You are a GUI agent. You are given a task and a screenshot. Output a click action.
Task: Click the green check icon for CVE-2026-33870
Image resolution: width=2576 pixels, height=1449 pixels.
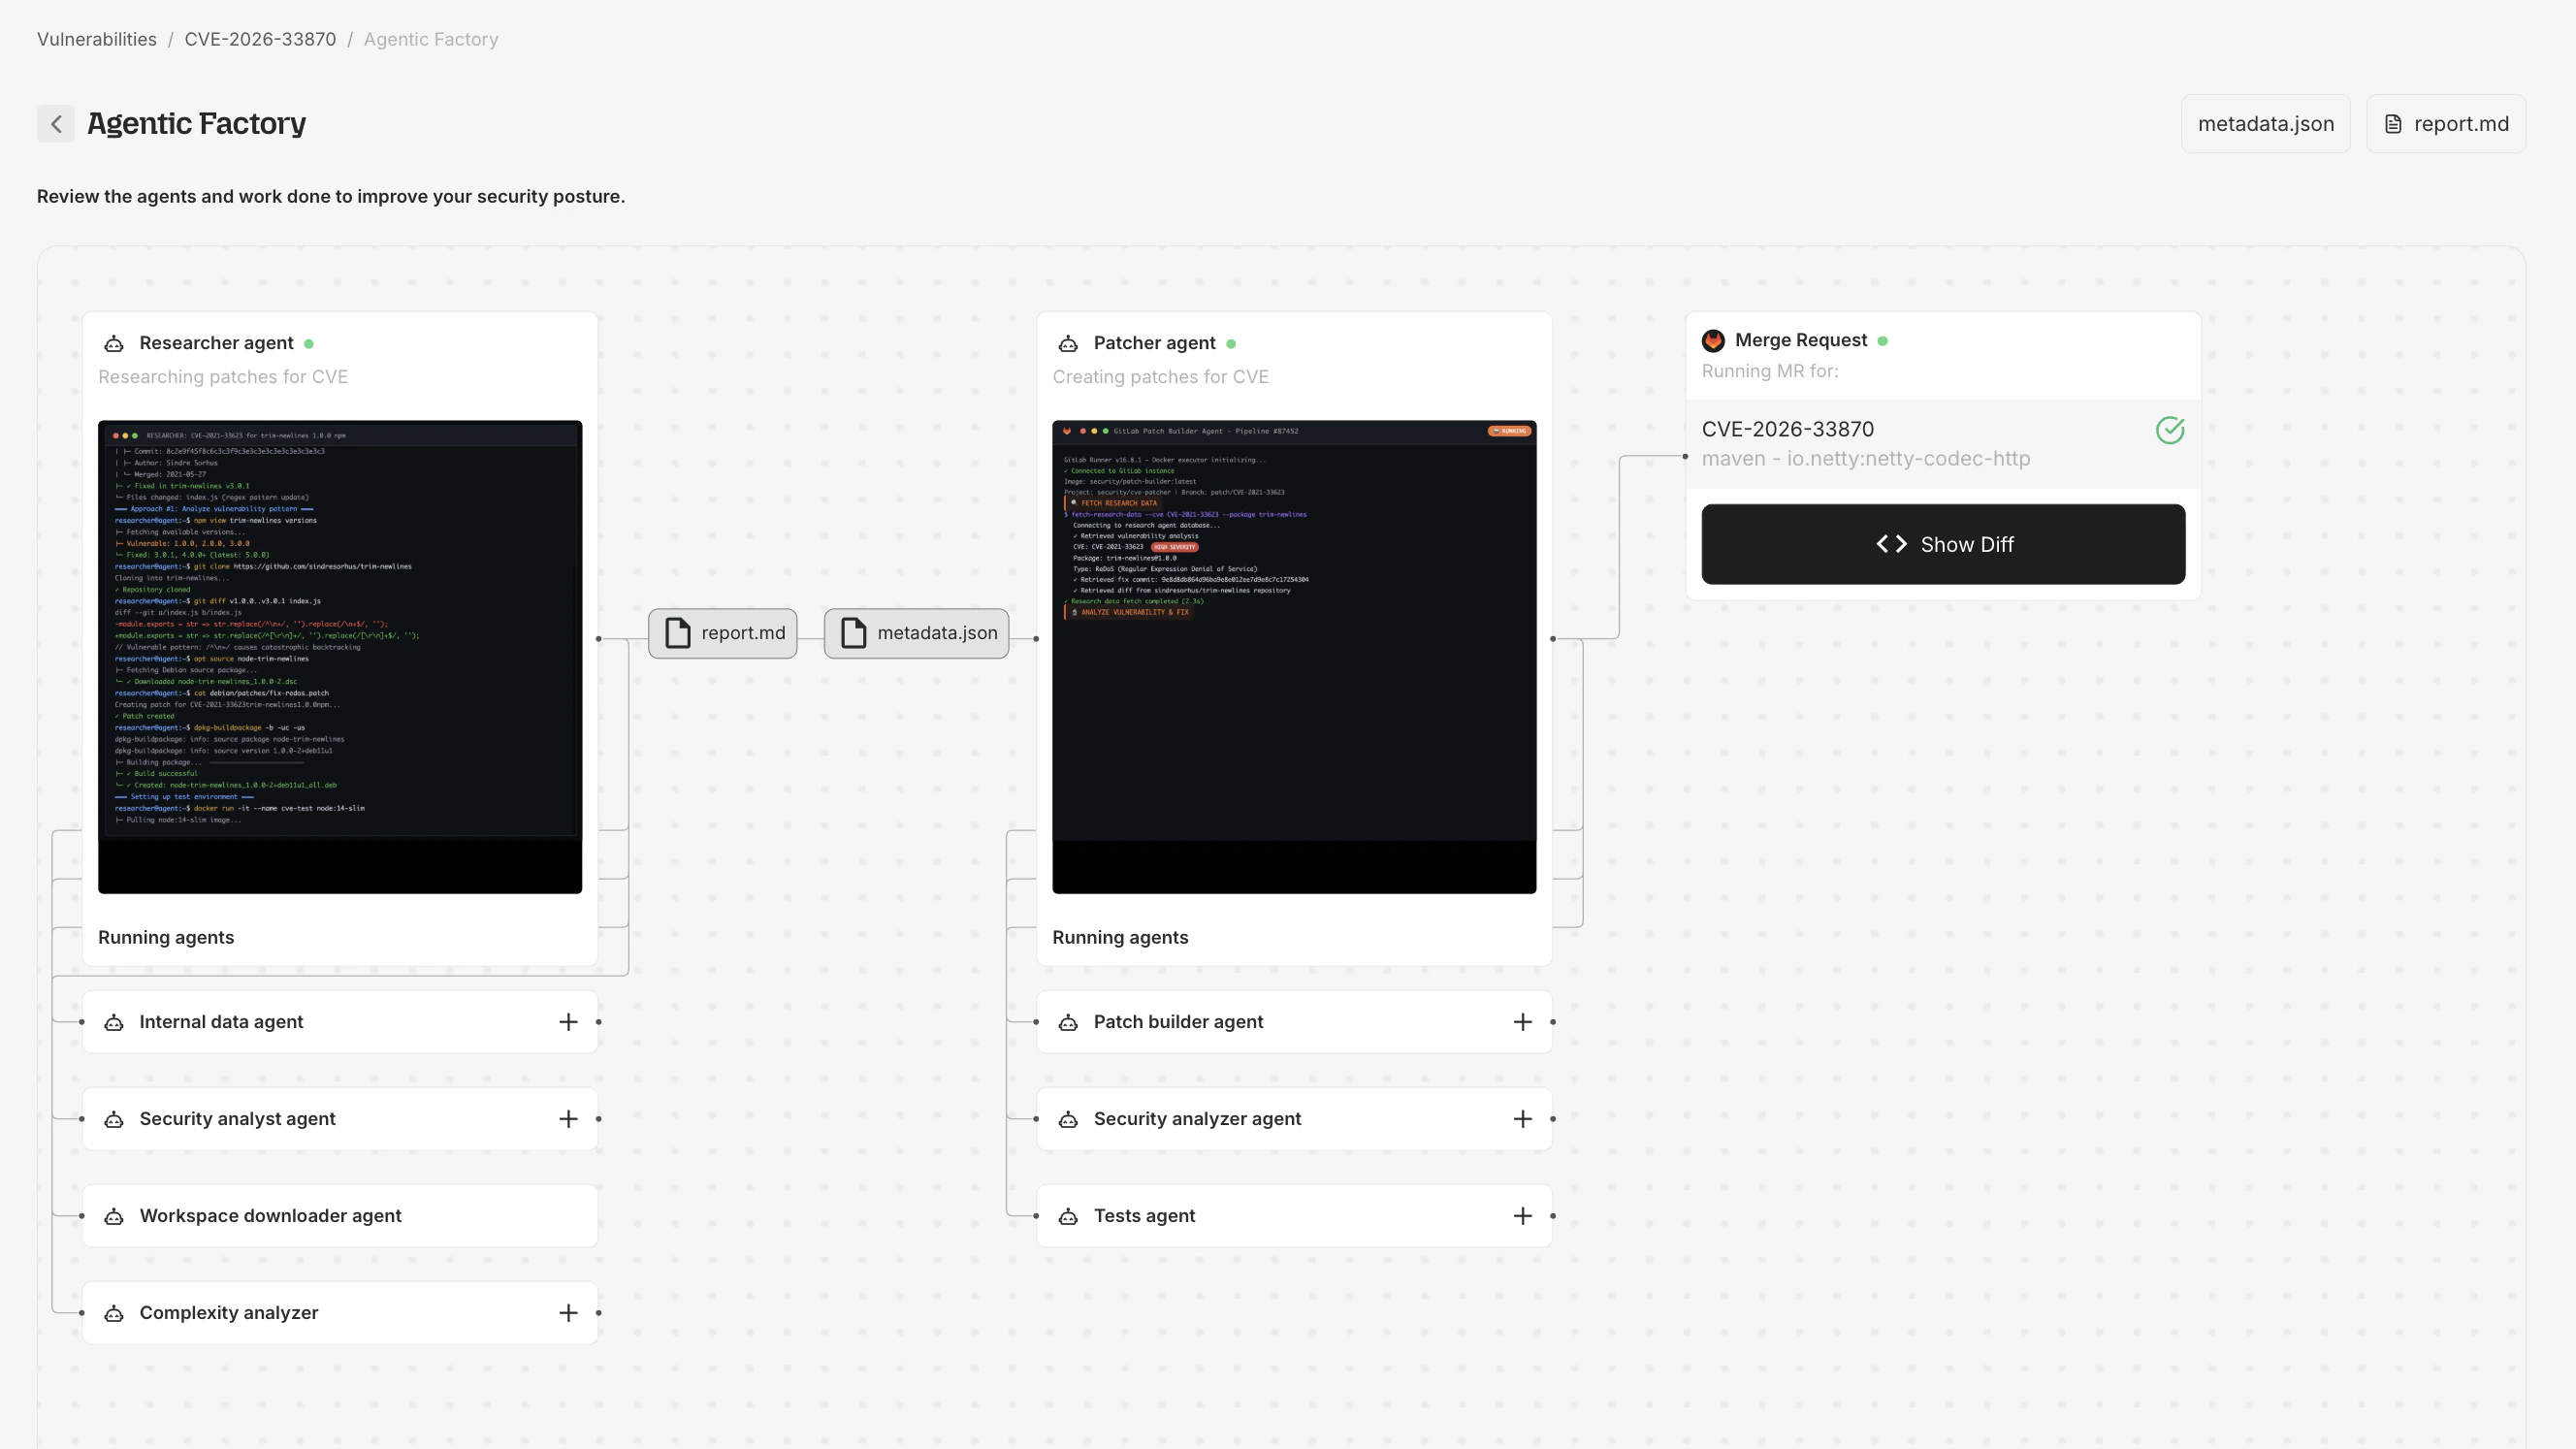pos(2169,430)
